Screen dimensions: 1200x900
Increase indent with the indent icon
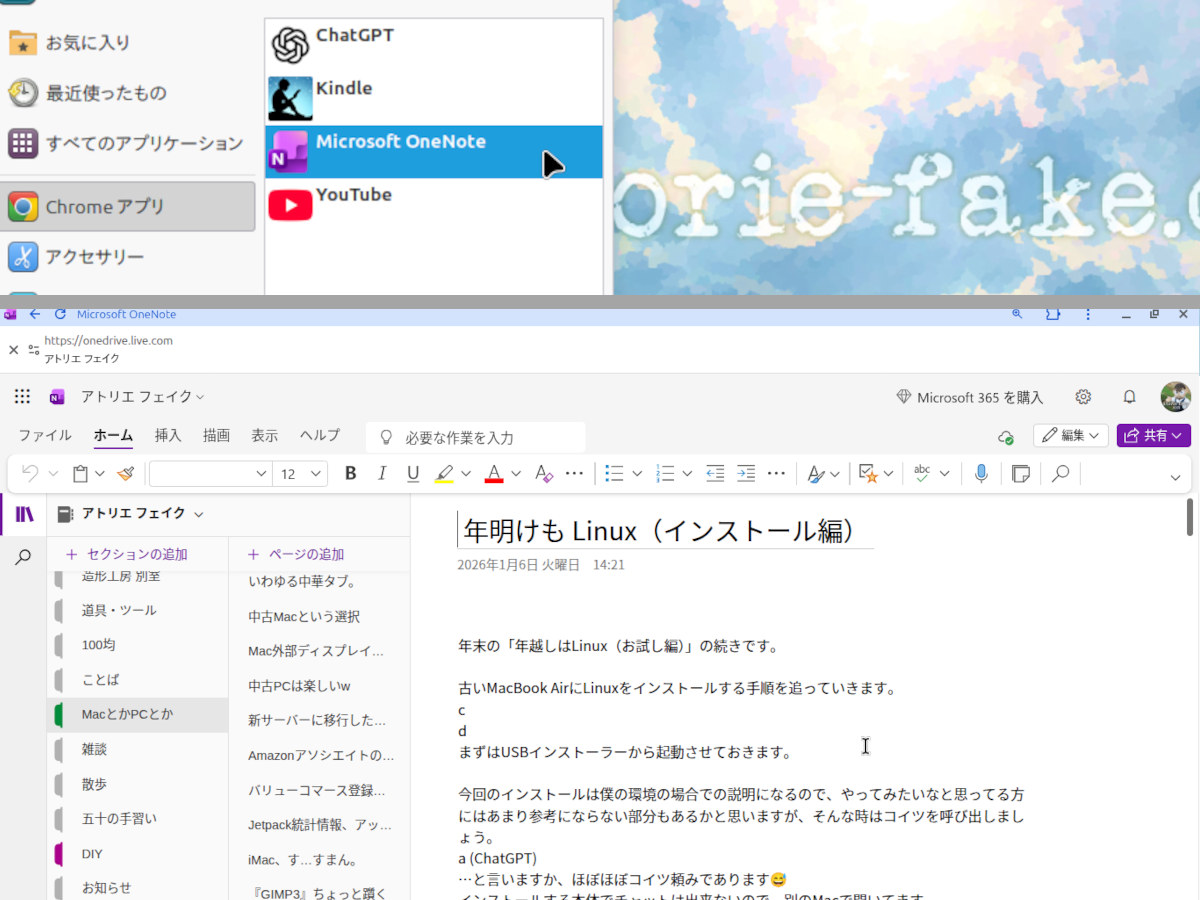[746, 473]
